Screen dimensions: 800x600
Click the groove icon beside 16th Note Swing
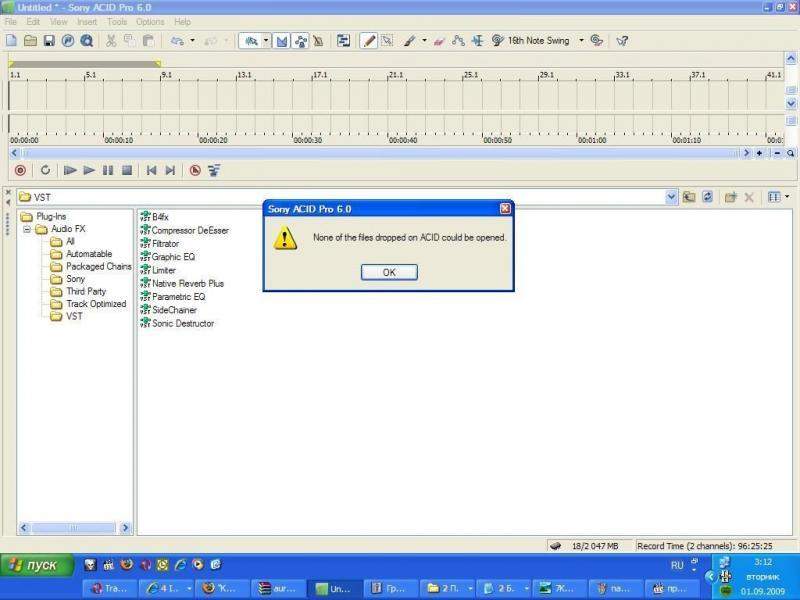point(497,41)
